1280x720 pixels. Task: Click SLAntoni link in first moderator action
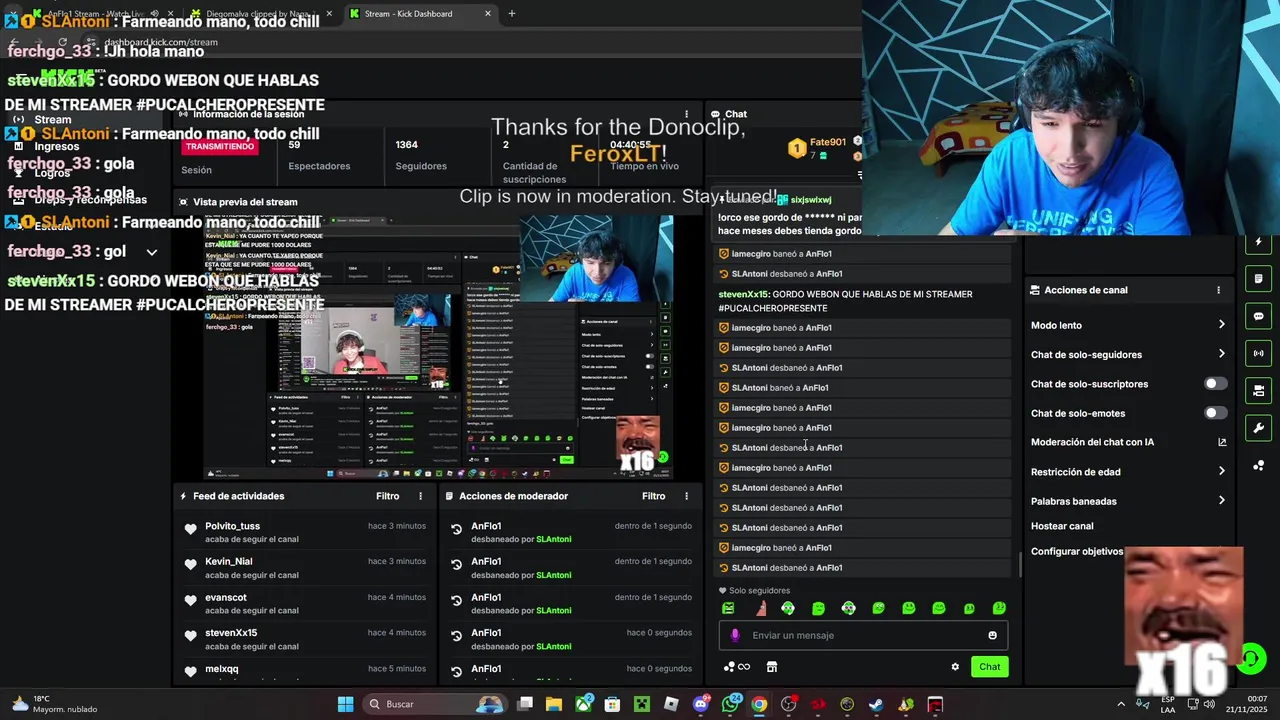tap(554, 539)
